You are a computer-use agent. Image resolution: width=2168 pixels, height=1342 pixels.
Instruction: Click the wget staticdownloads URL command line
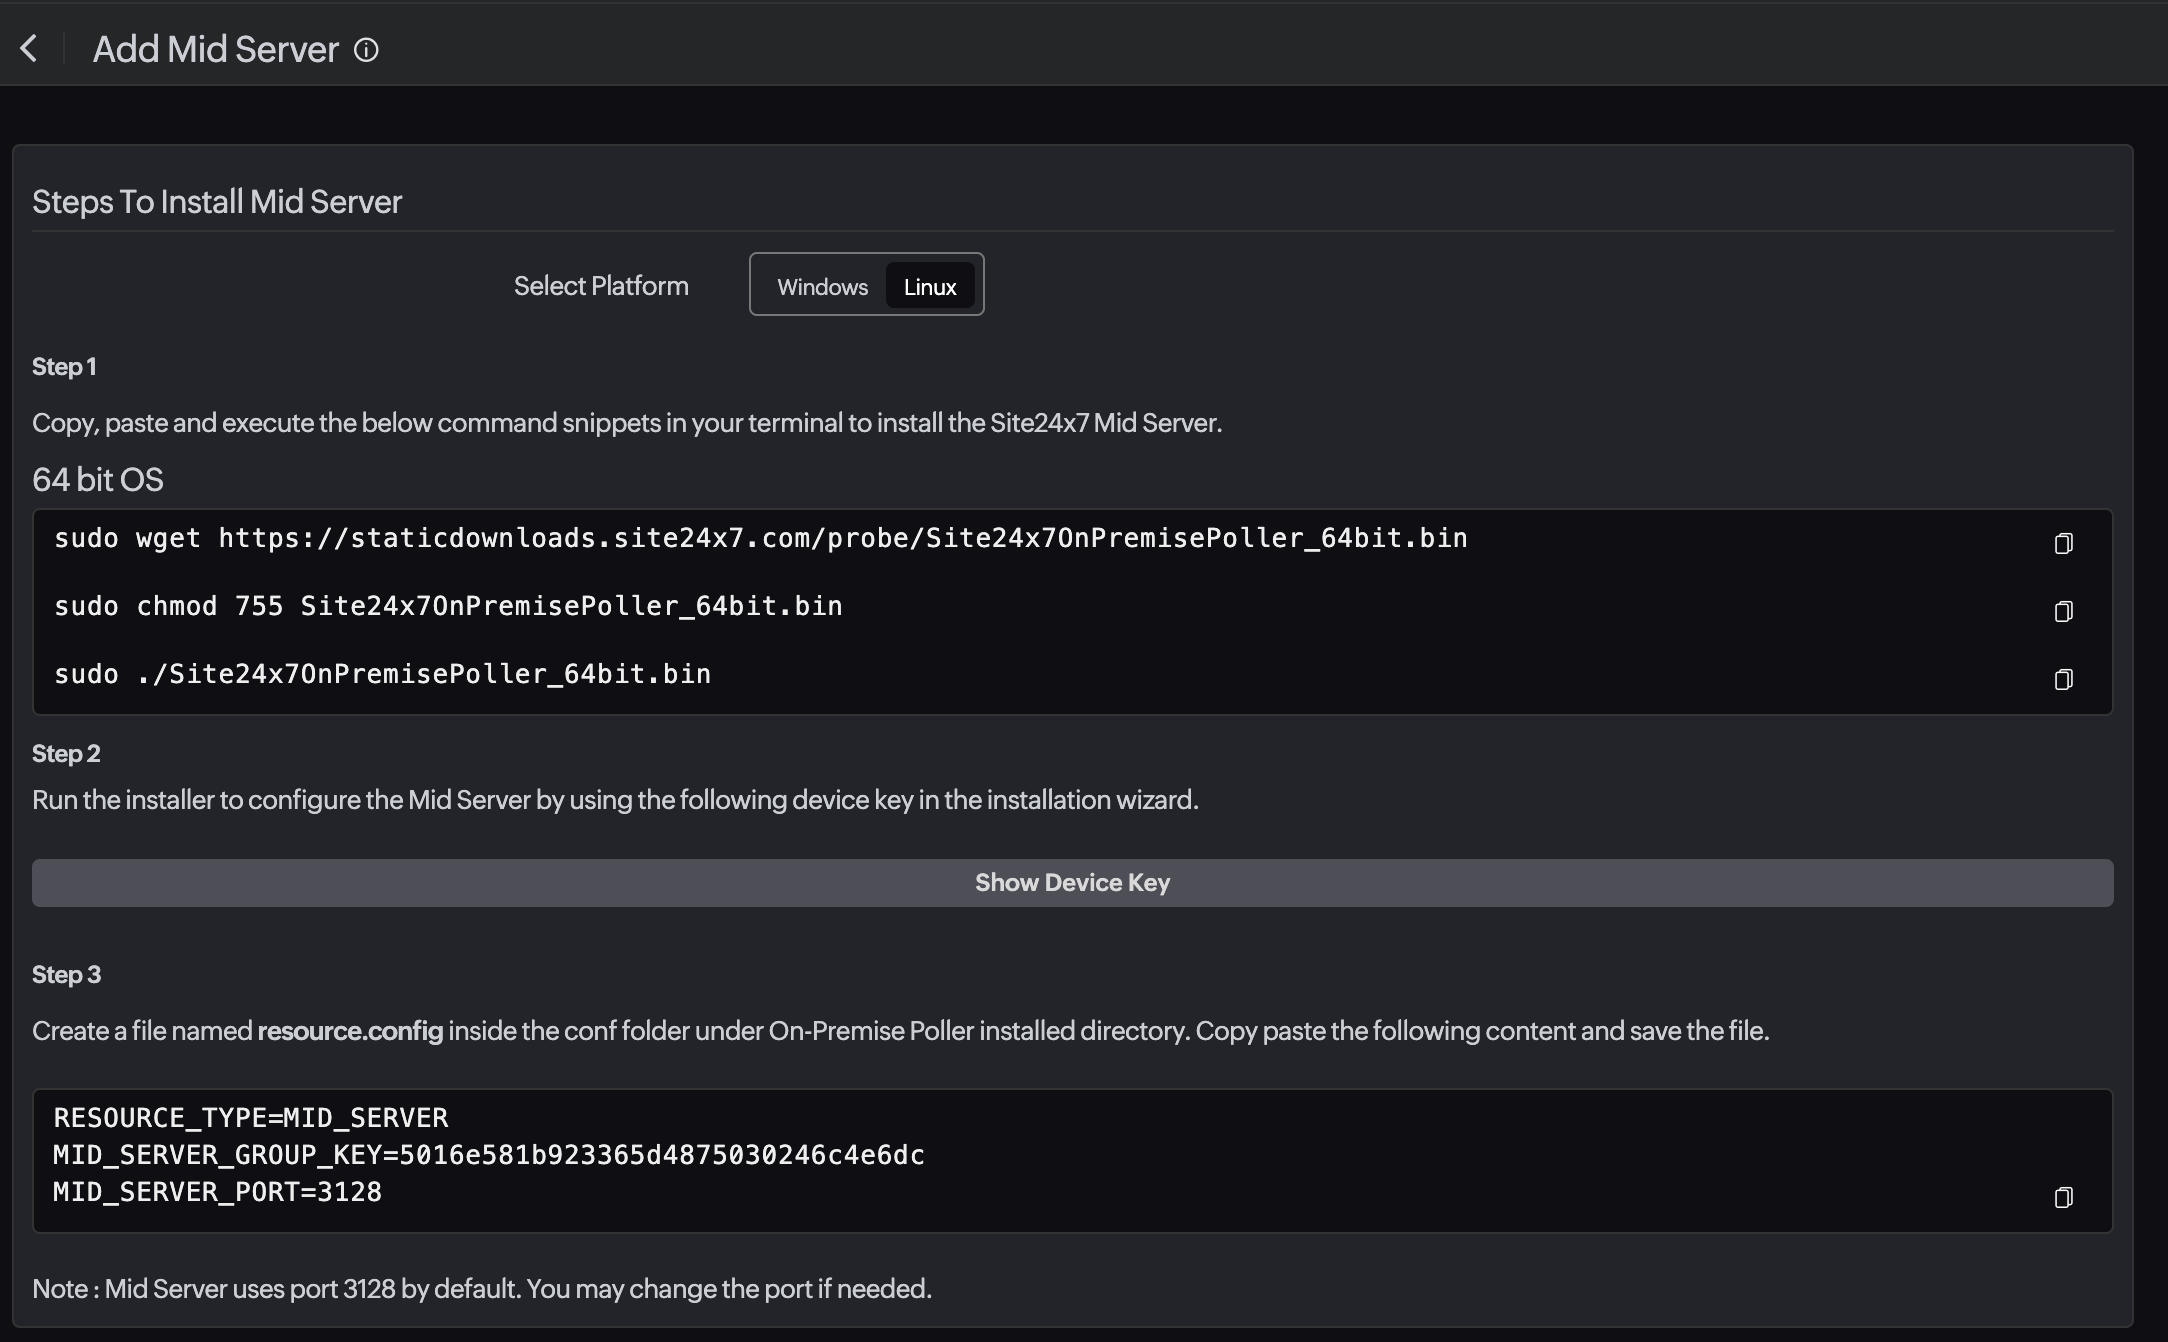760,538
